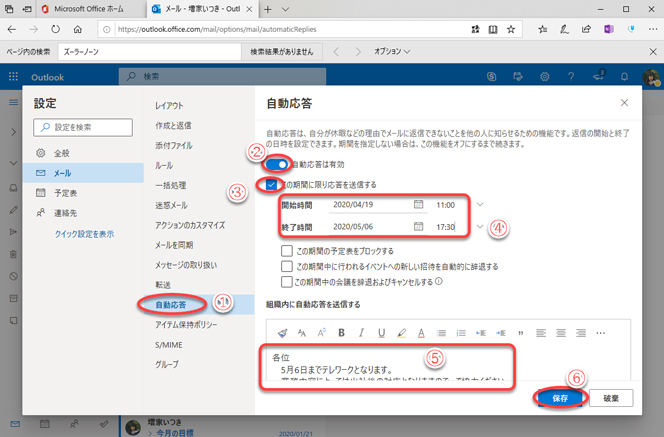
Task: Open レイアウト mail settings
Action: 169,105
